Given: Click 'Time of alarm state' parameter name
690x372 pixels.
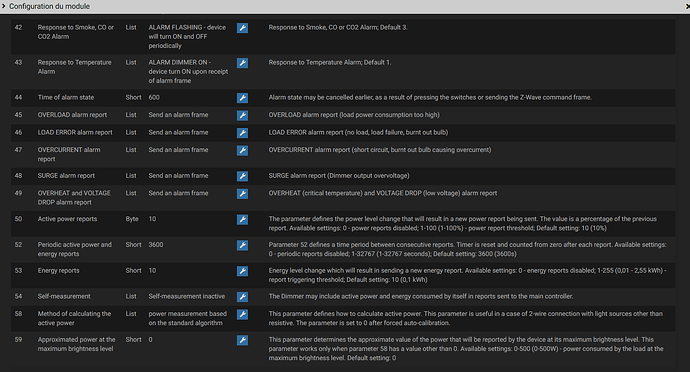Looking at the screenshot, I should click(66, 97).
